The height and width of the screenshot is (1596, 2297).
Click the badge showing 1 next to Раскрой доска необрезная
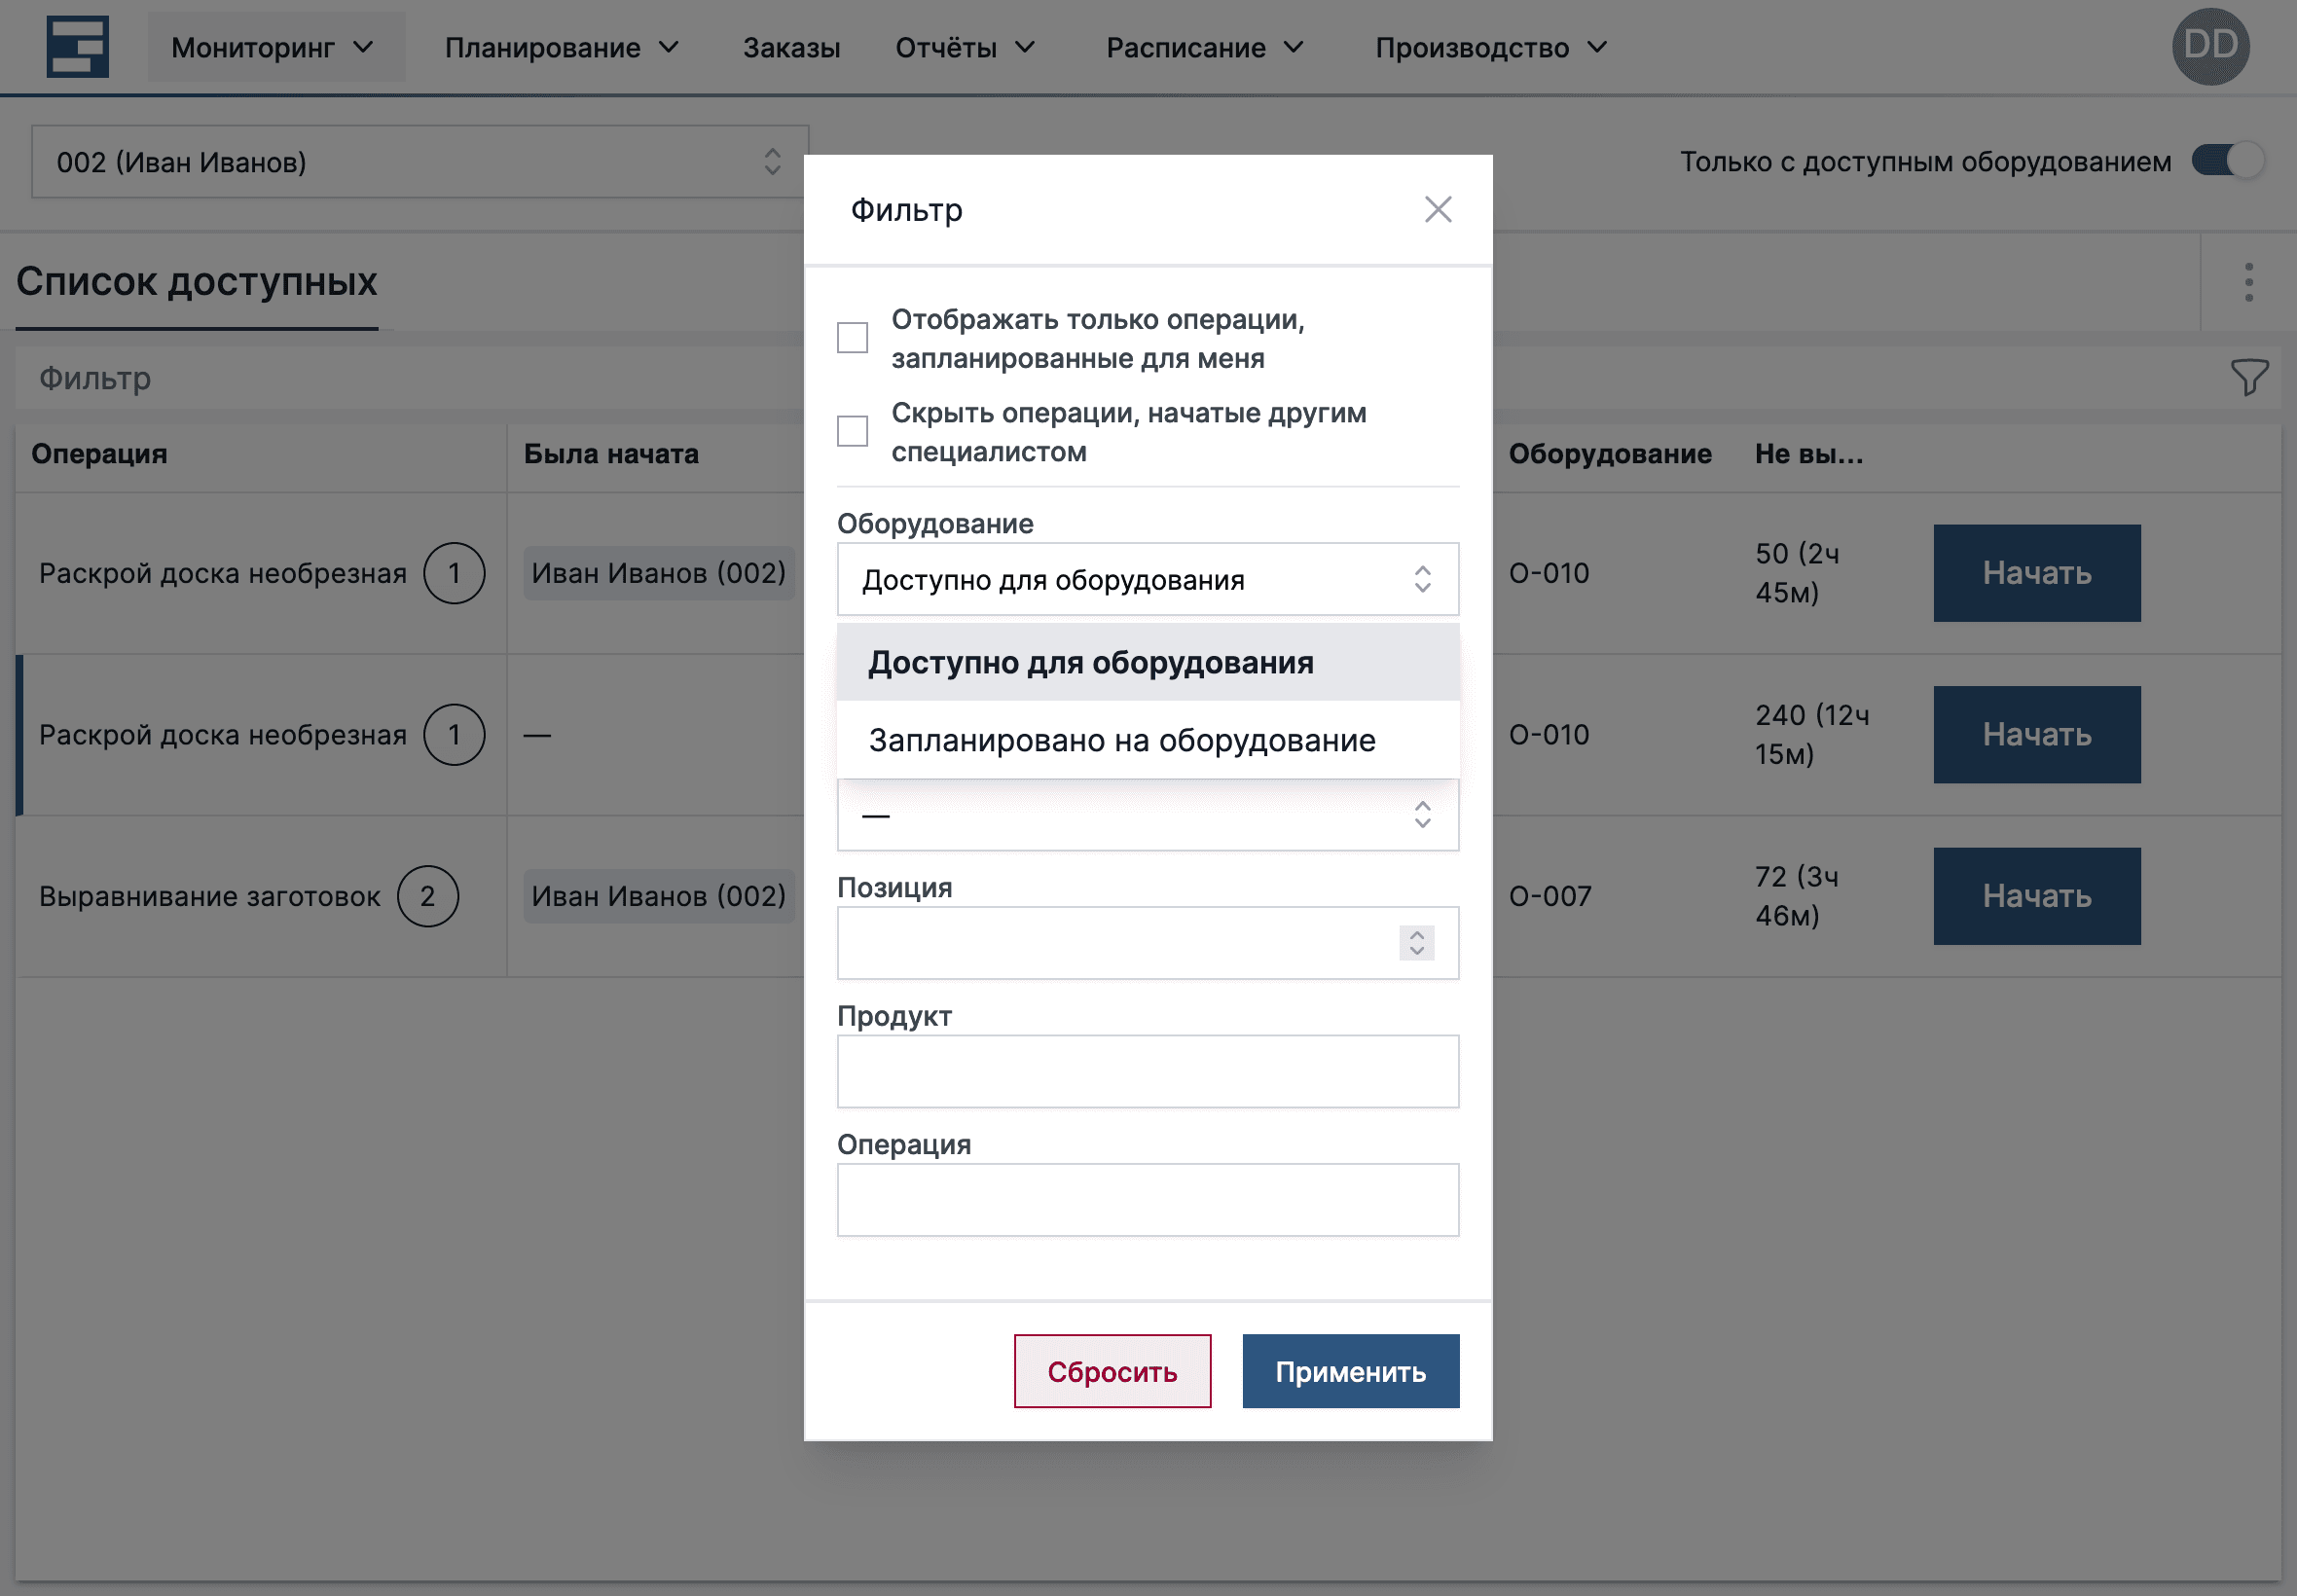click(x=456, y=573)
